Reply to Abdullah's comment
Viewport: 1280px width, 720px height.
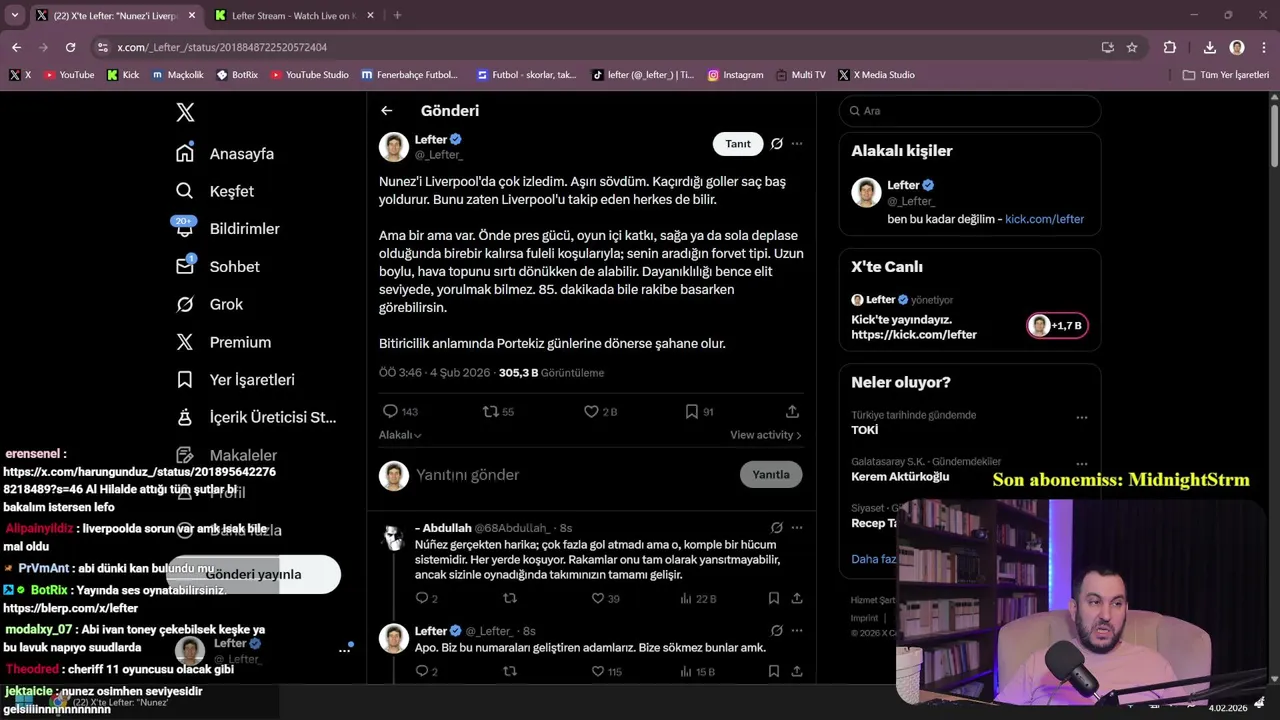pos(426,598)
